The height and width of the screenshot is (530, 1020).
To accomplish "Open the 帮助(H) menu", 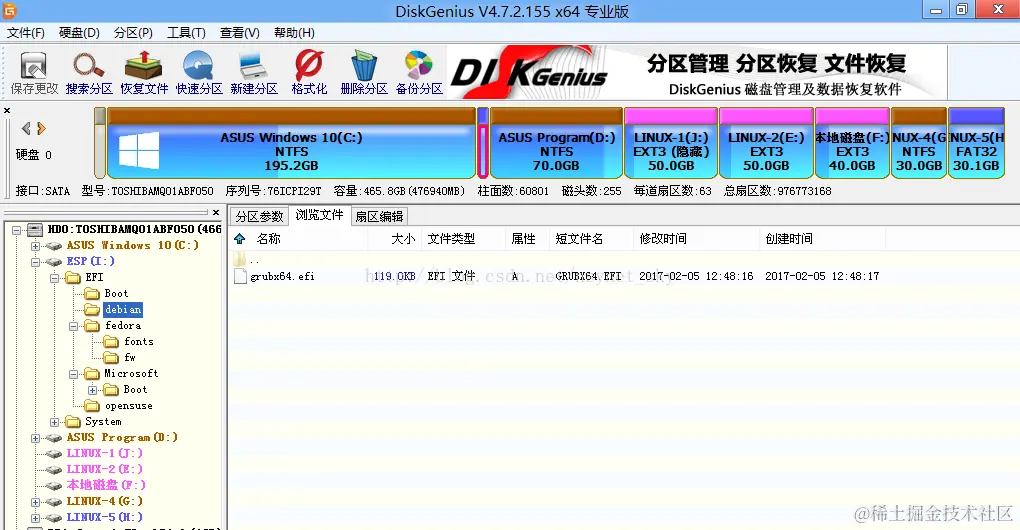I will (x=294, y=33).
